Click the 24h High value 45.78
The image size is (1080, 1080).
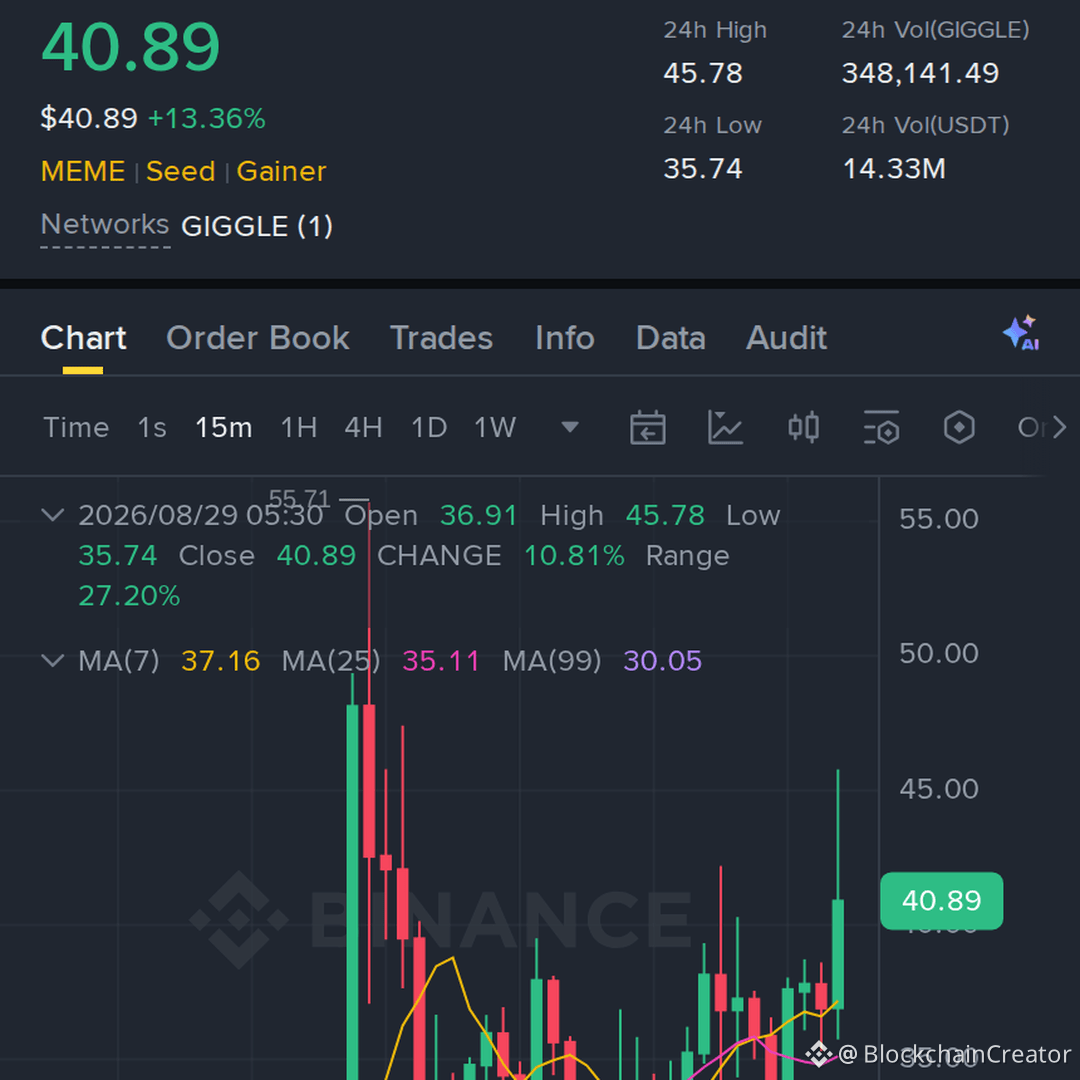point(703,73)
